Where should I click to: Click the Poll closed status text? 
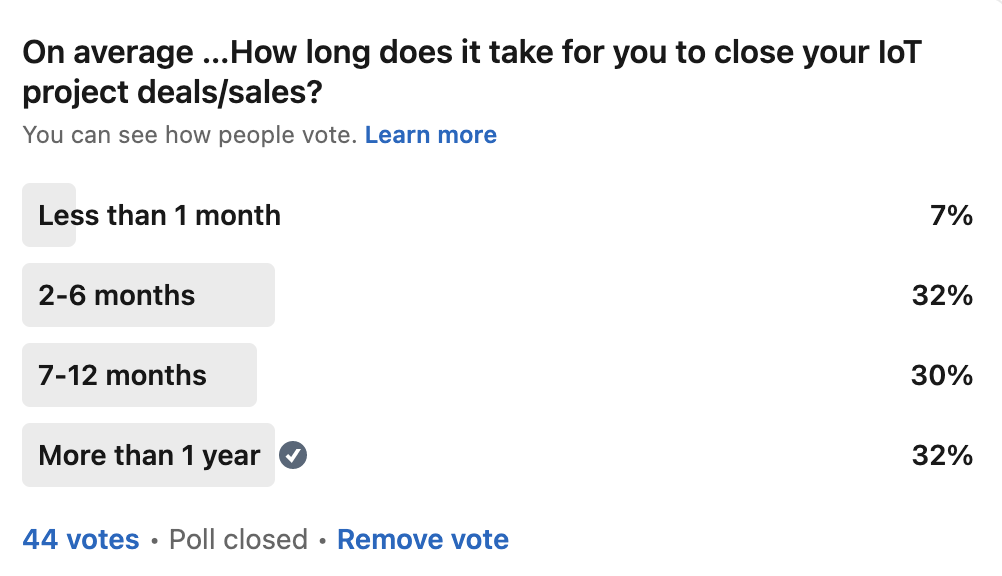[x=238, y=540]
